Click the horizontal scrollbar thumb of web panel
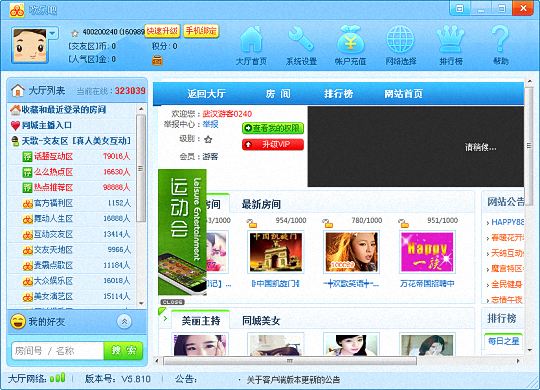 pyautogui.click(x=290, y=361)
